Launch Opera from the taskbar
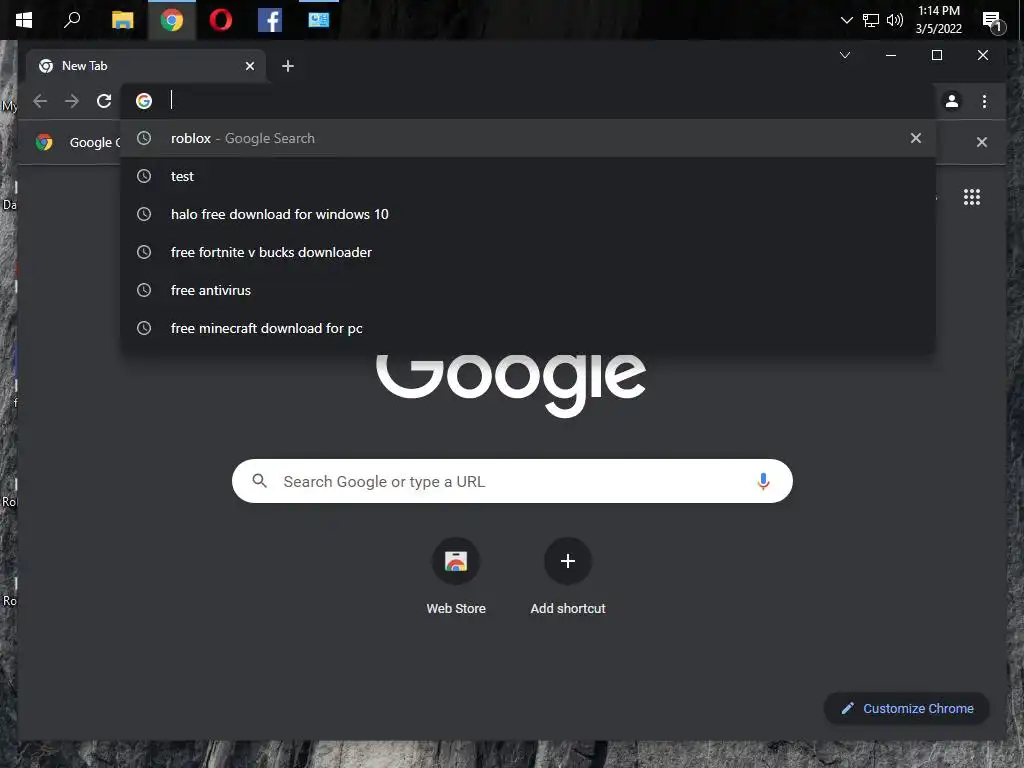The height and width of the screenshot is (768, 1024). pos(221,20)
